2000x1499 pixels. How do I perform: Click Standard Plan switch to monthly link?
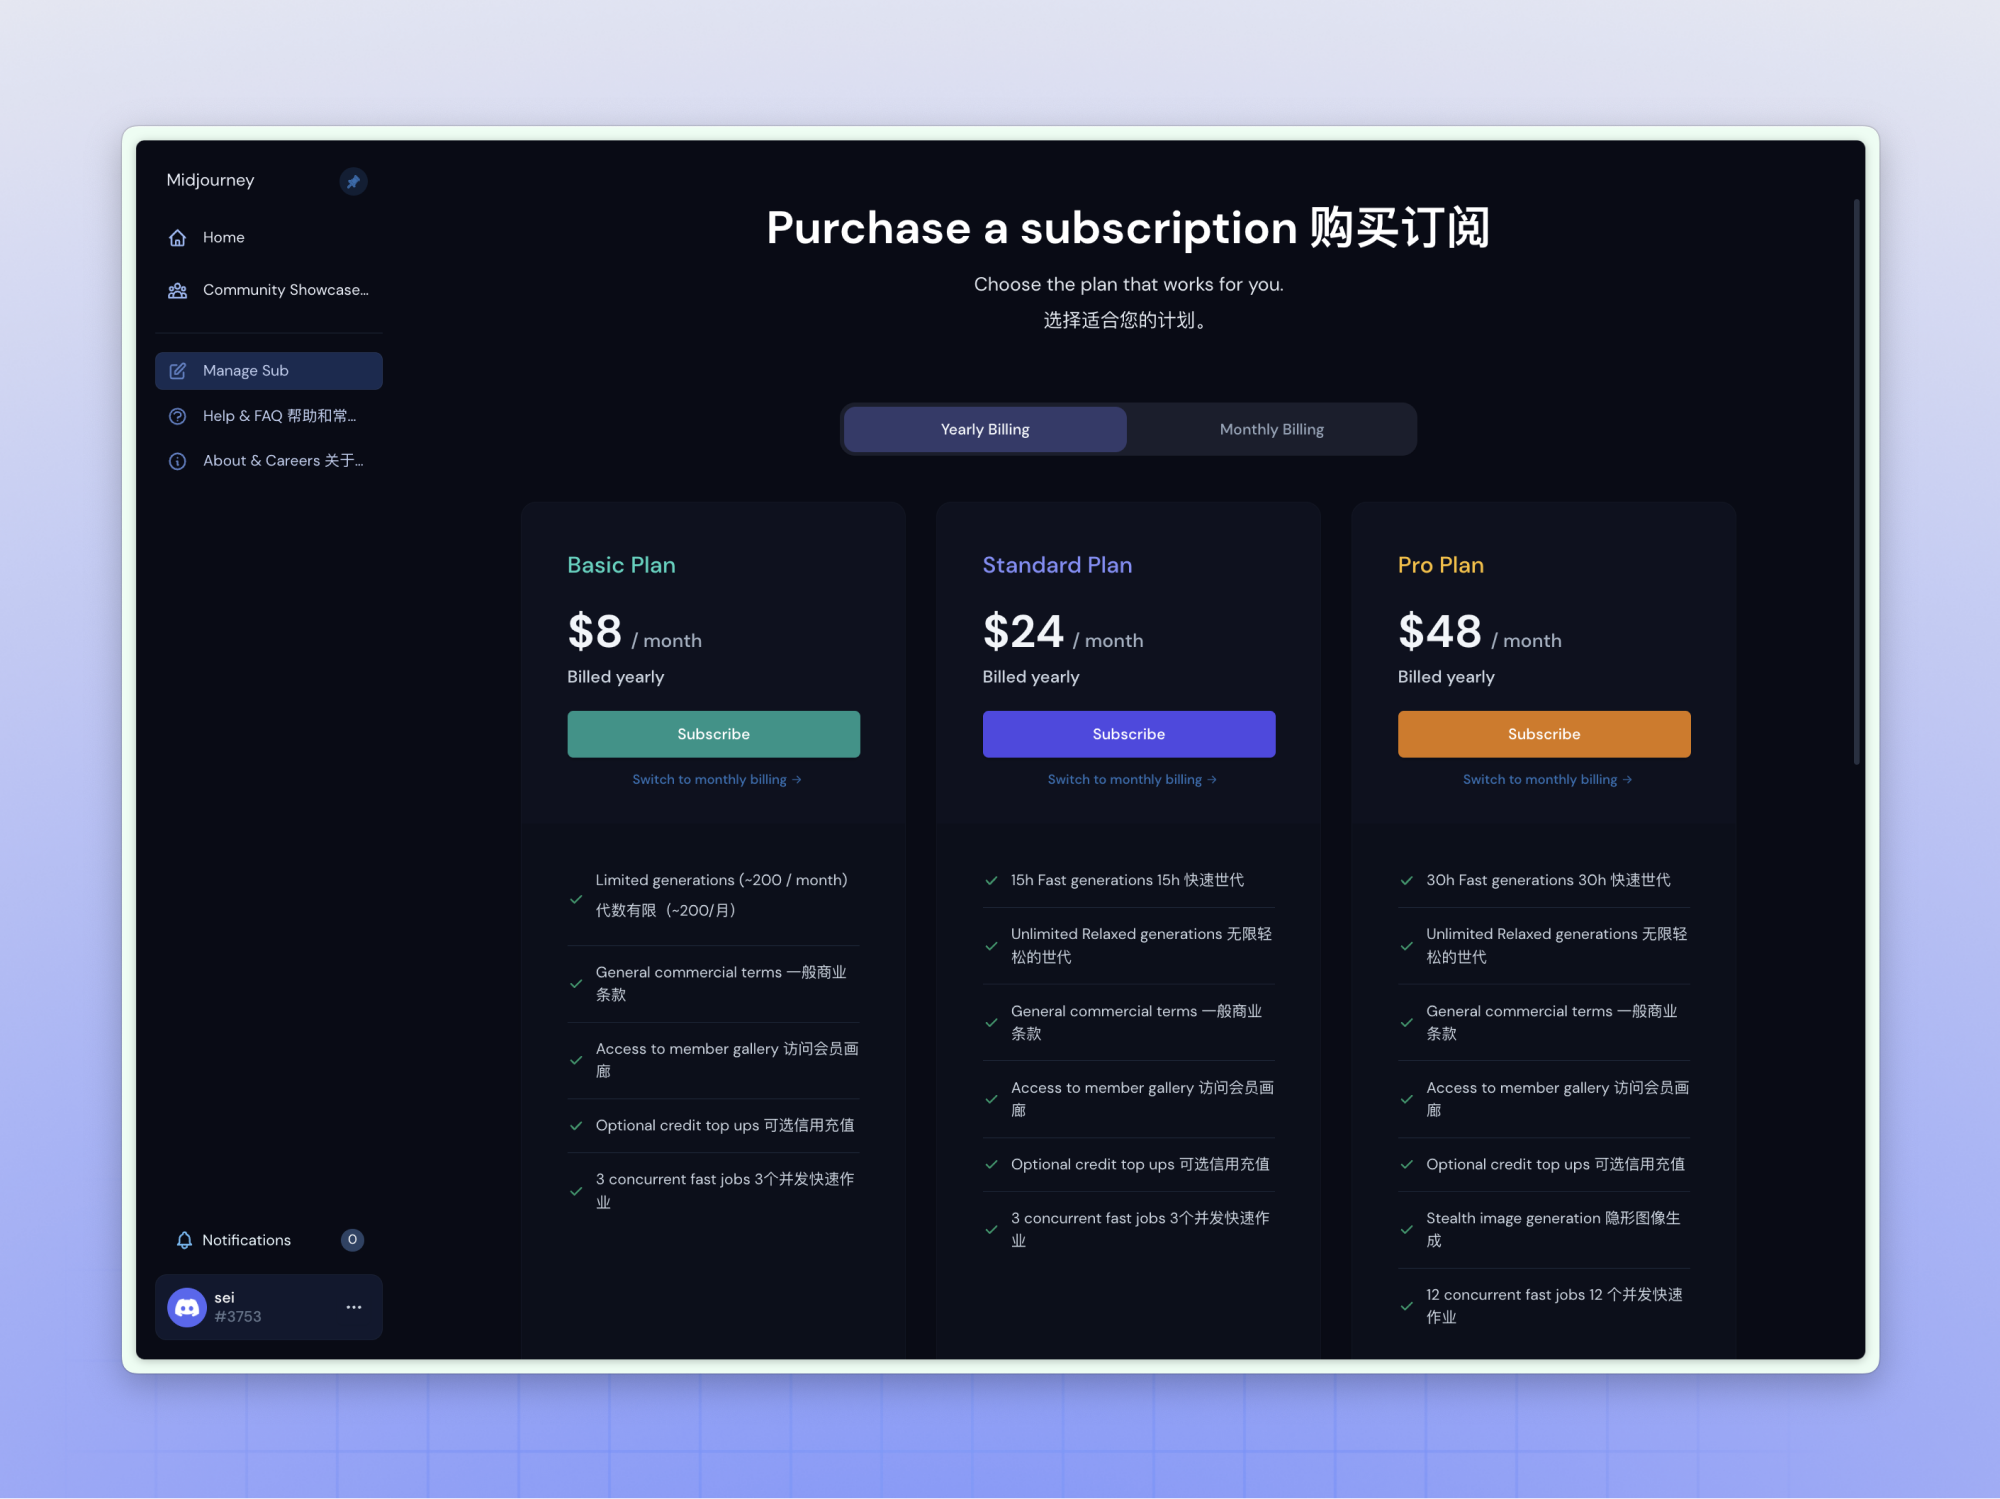coord(1131,779)
